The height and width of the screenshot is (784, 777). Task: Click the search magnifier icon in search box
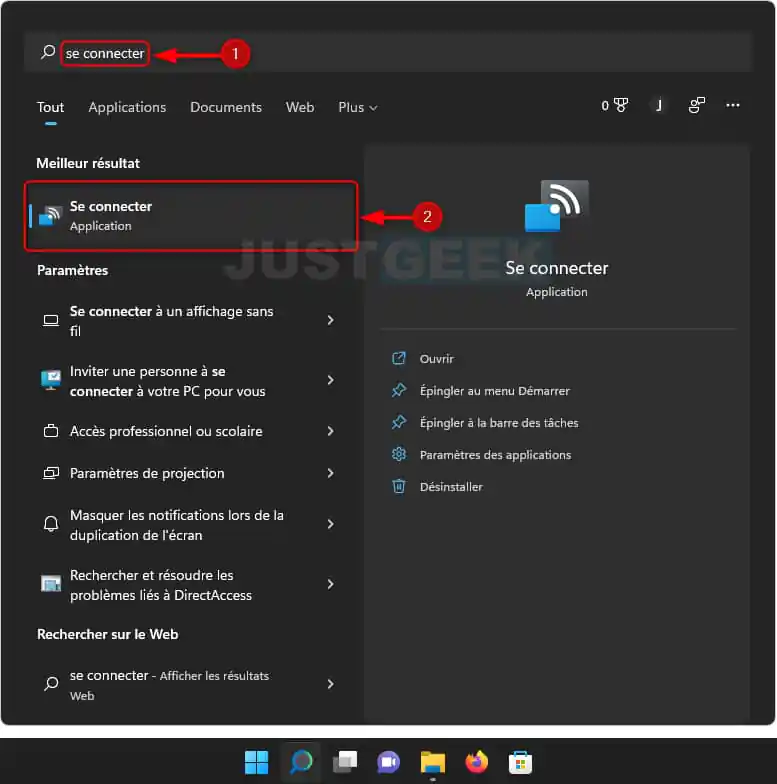tap(48, 52)
